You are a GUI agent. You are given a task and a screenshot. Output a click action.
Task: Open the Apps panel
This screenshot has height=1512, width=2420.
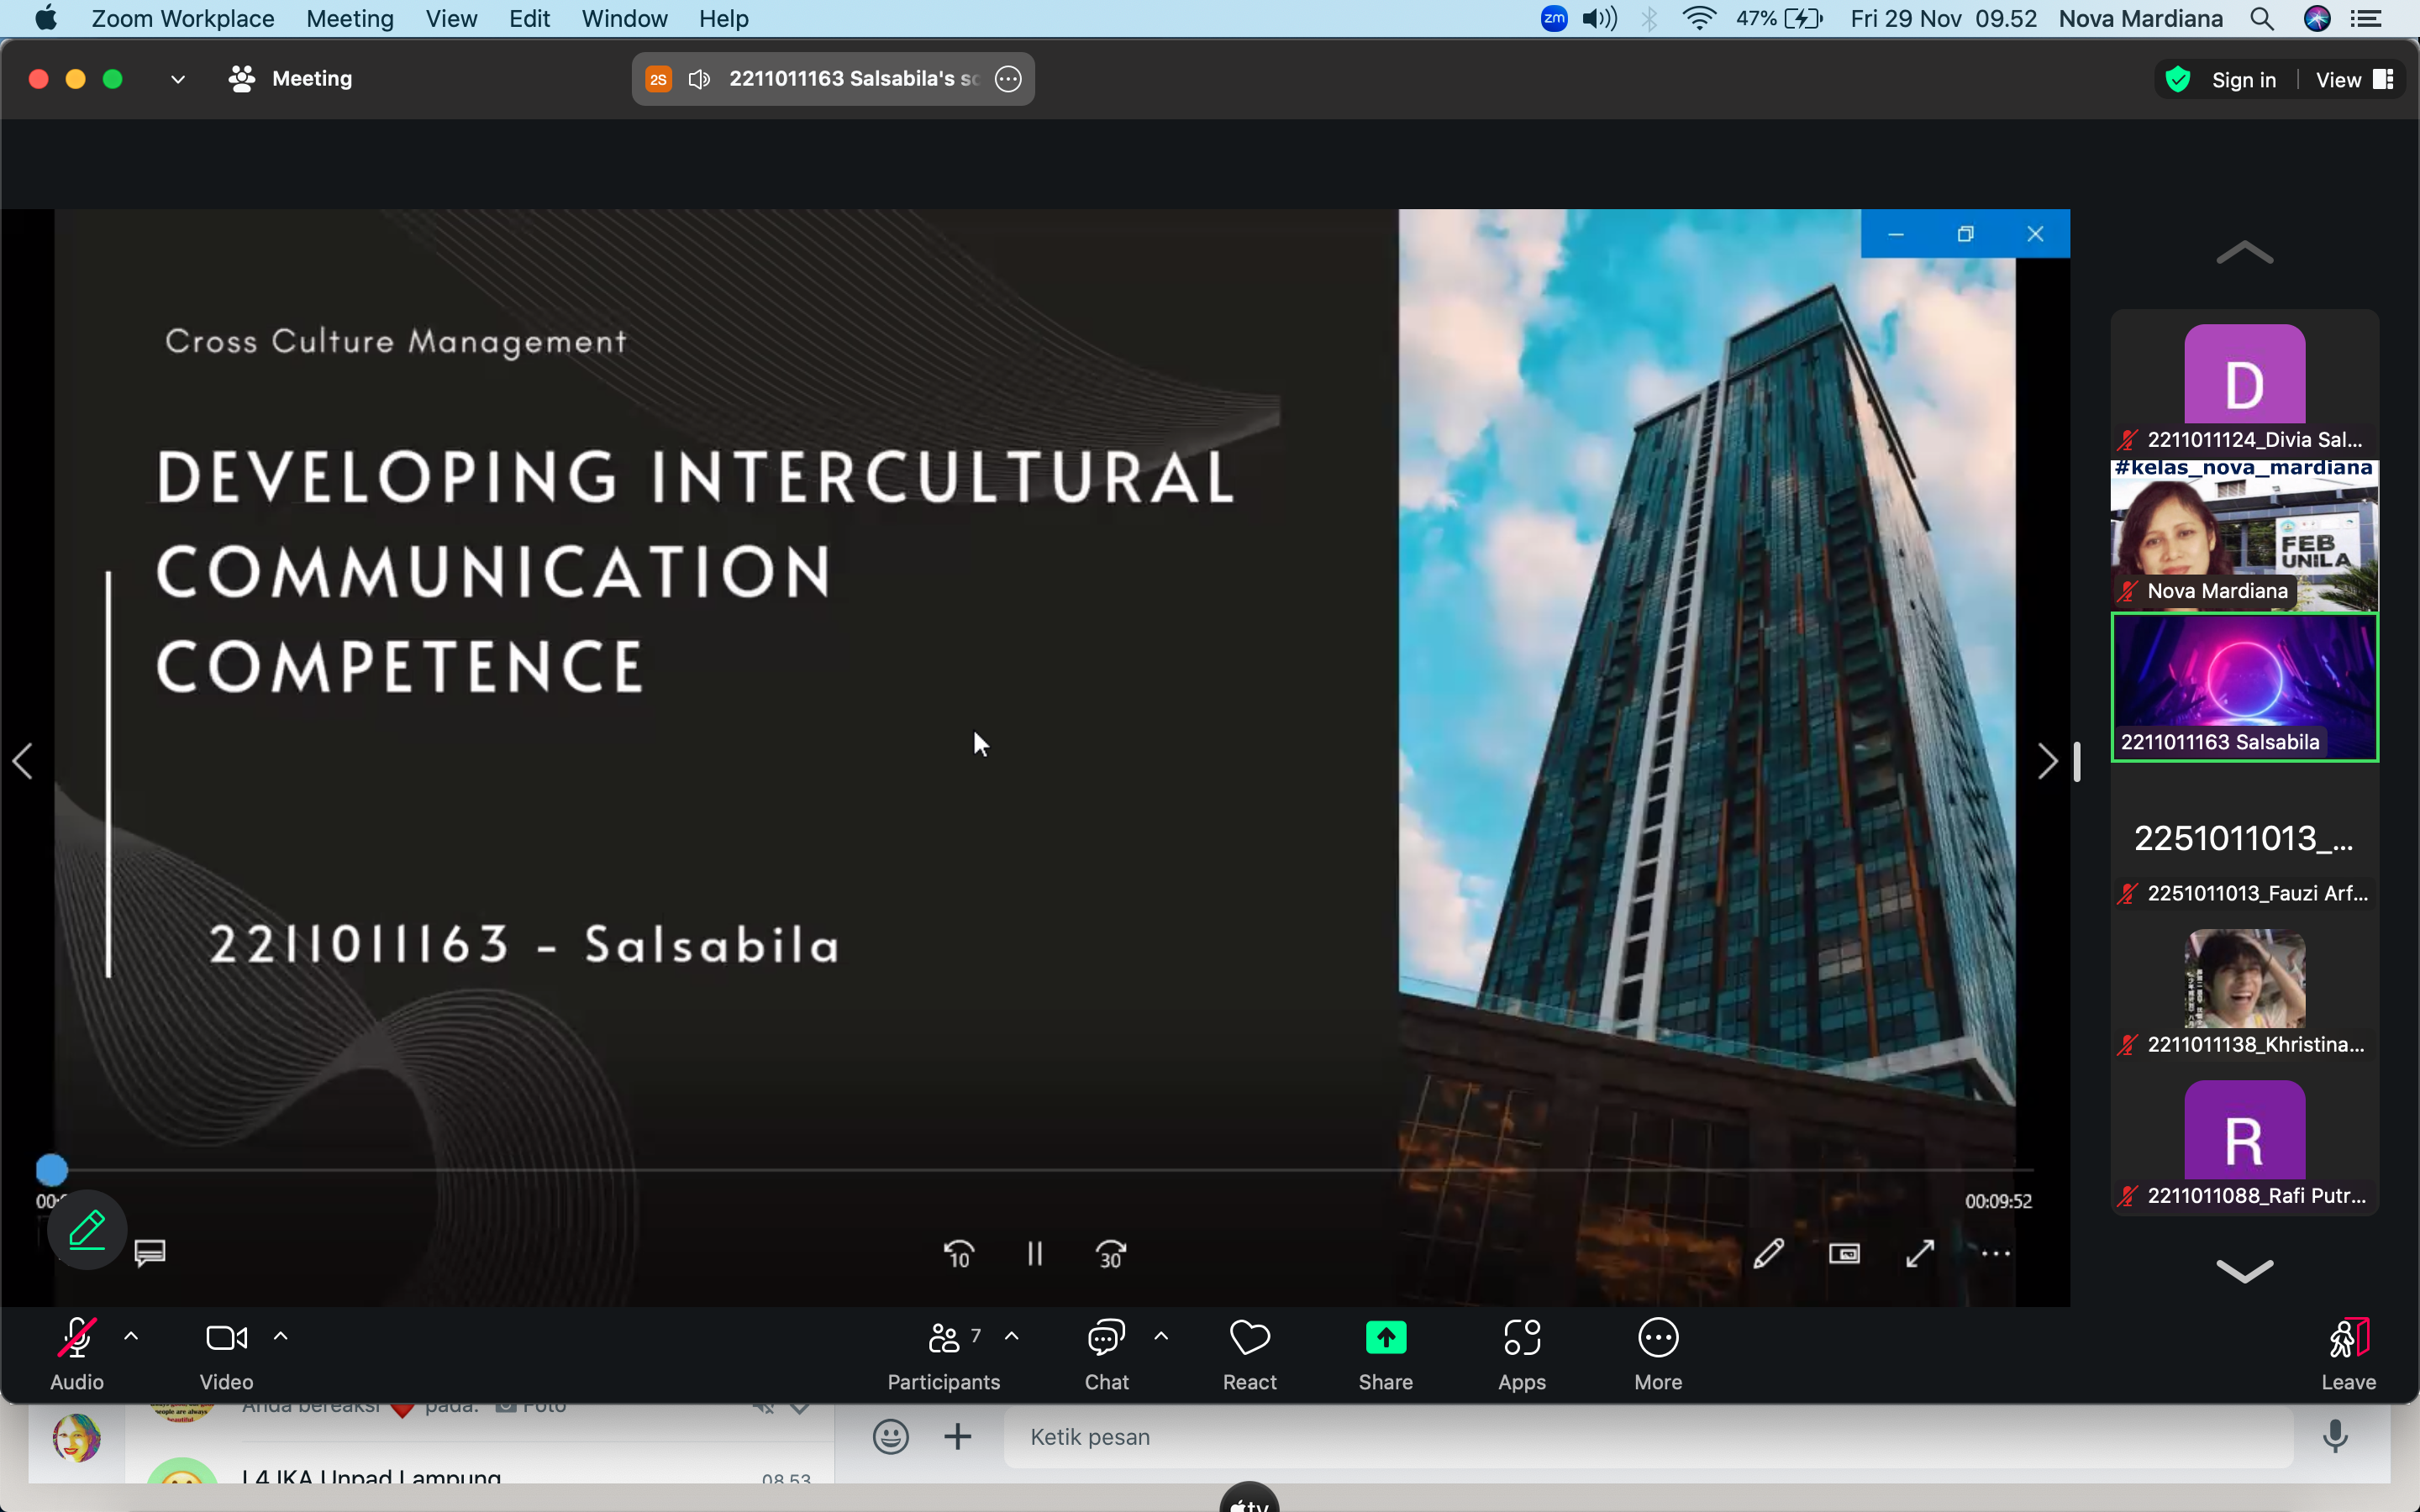click(1521, 1338)
